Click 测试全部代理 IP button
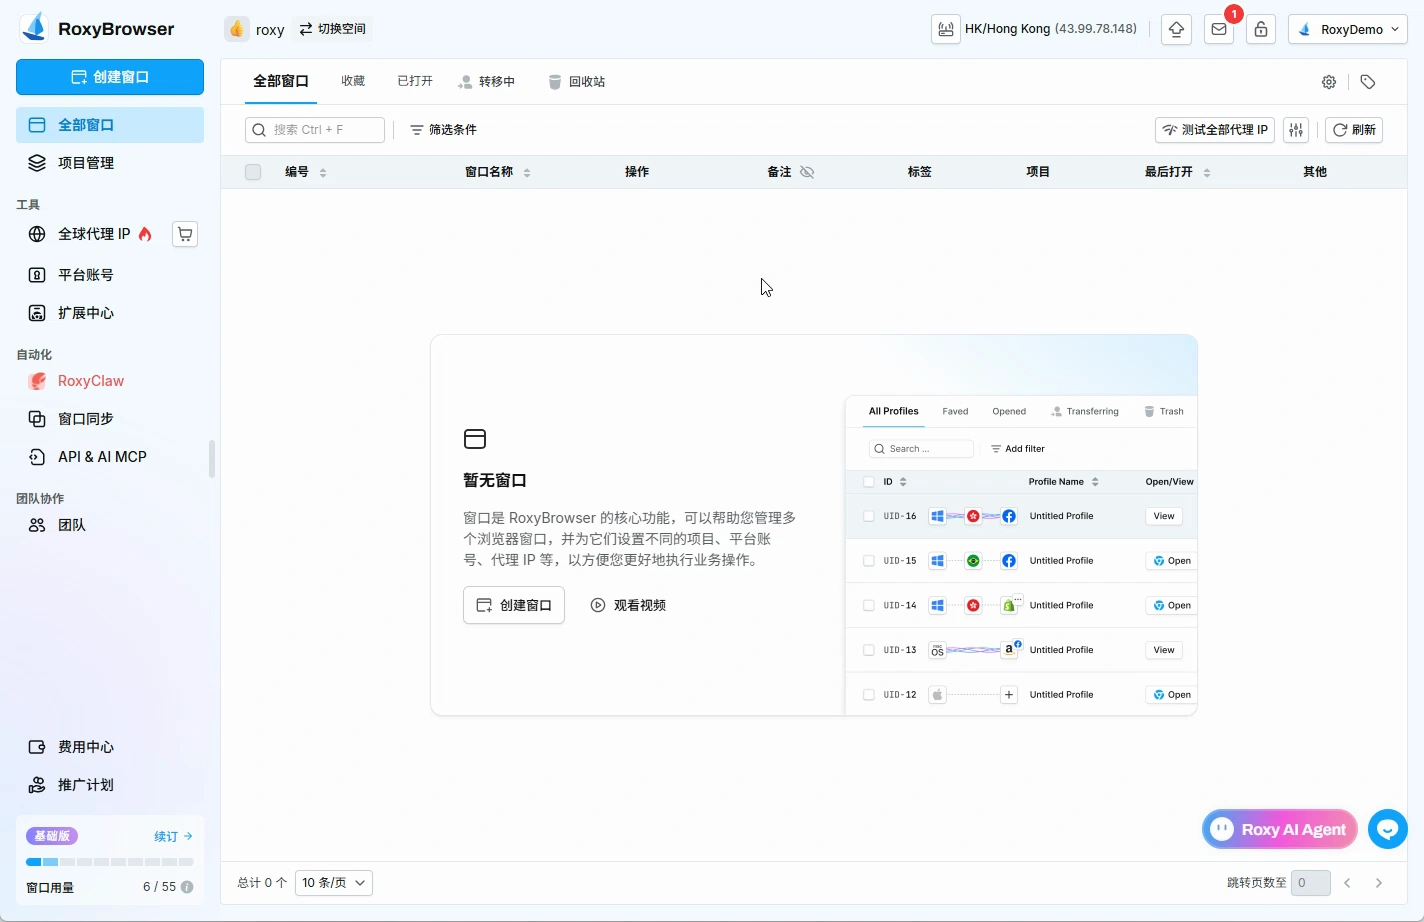 click(x=1215, y=130)
